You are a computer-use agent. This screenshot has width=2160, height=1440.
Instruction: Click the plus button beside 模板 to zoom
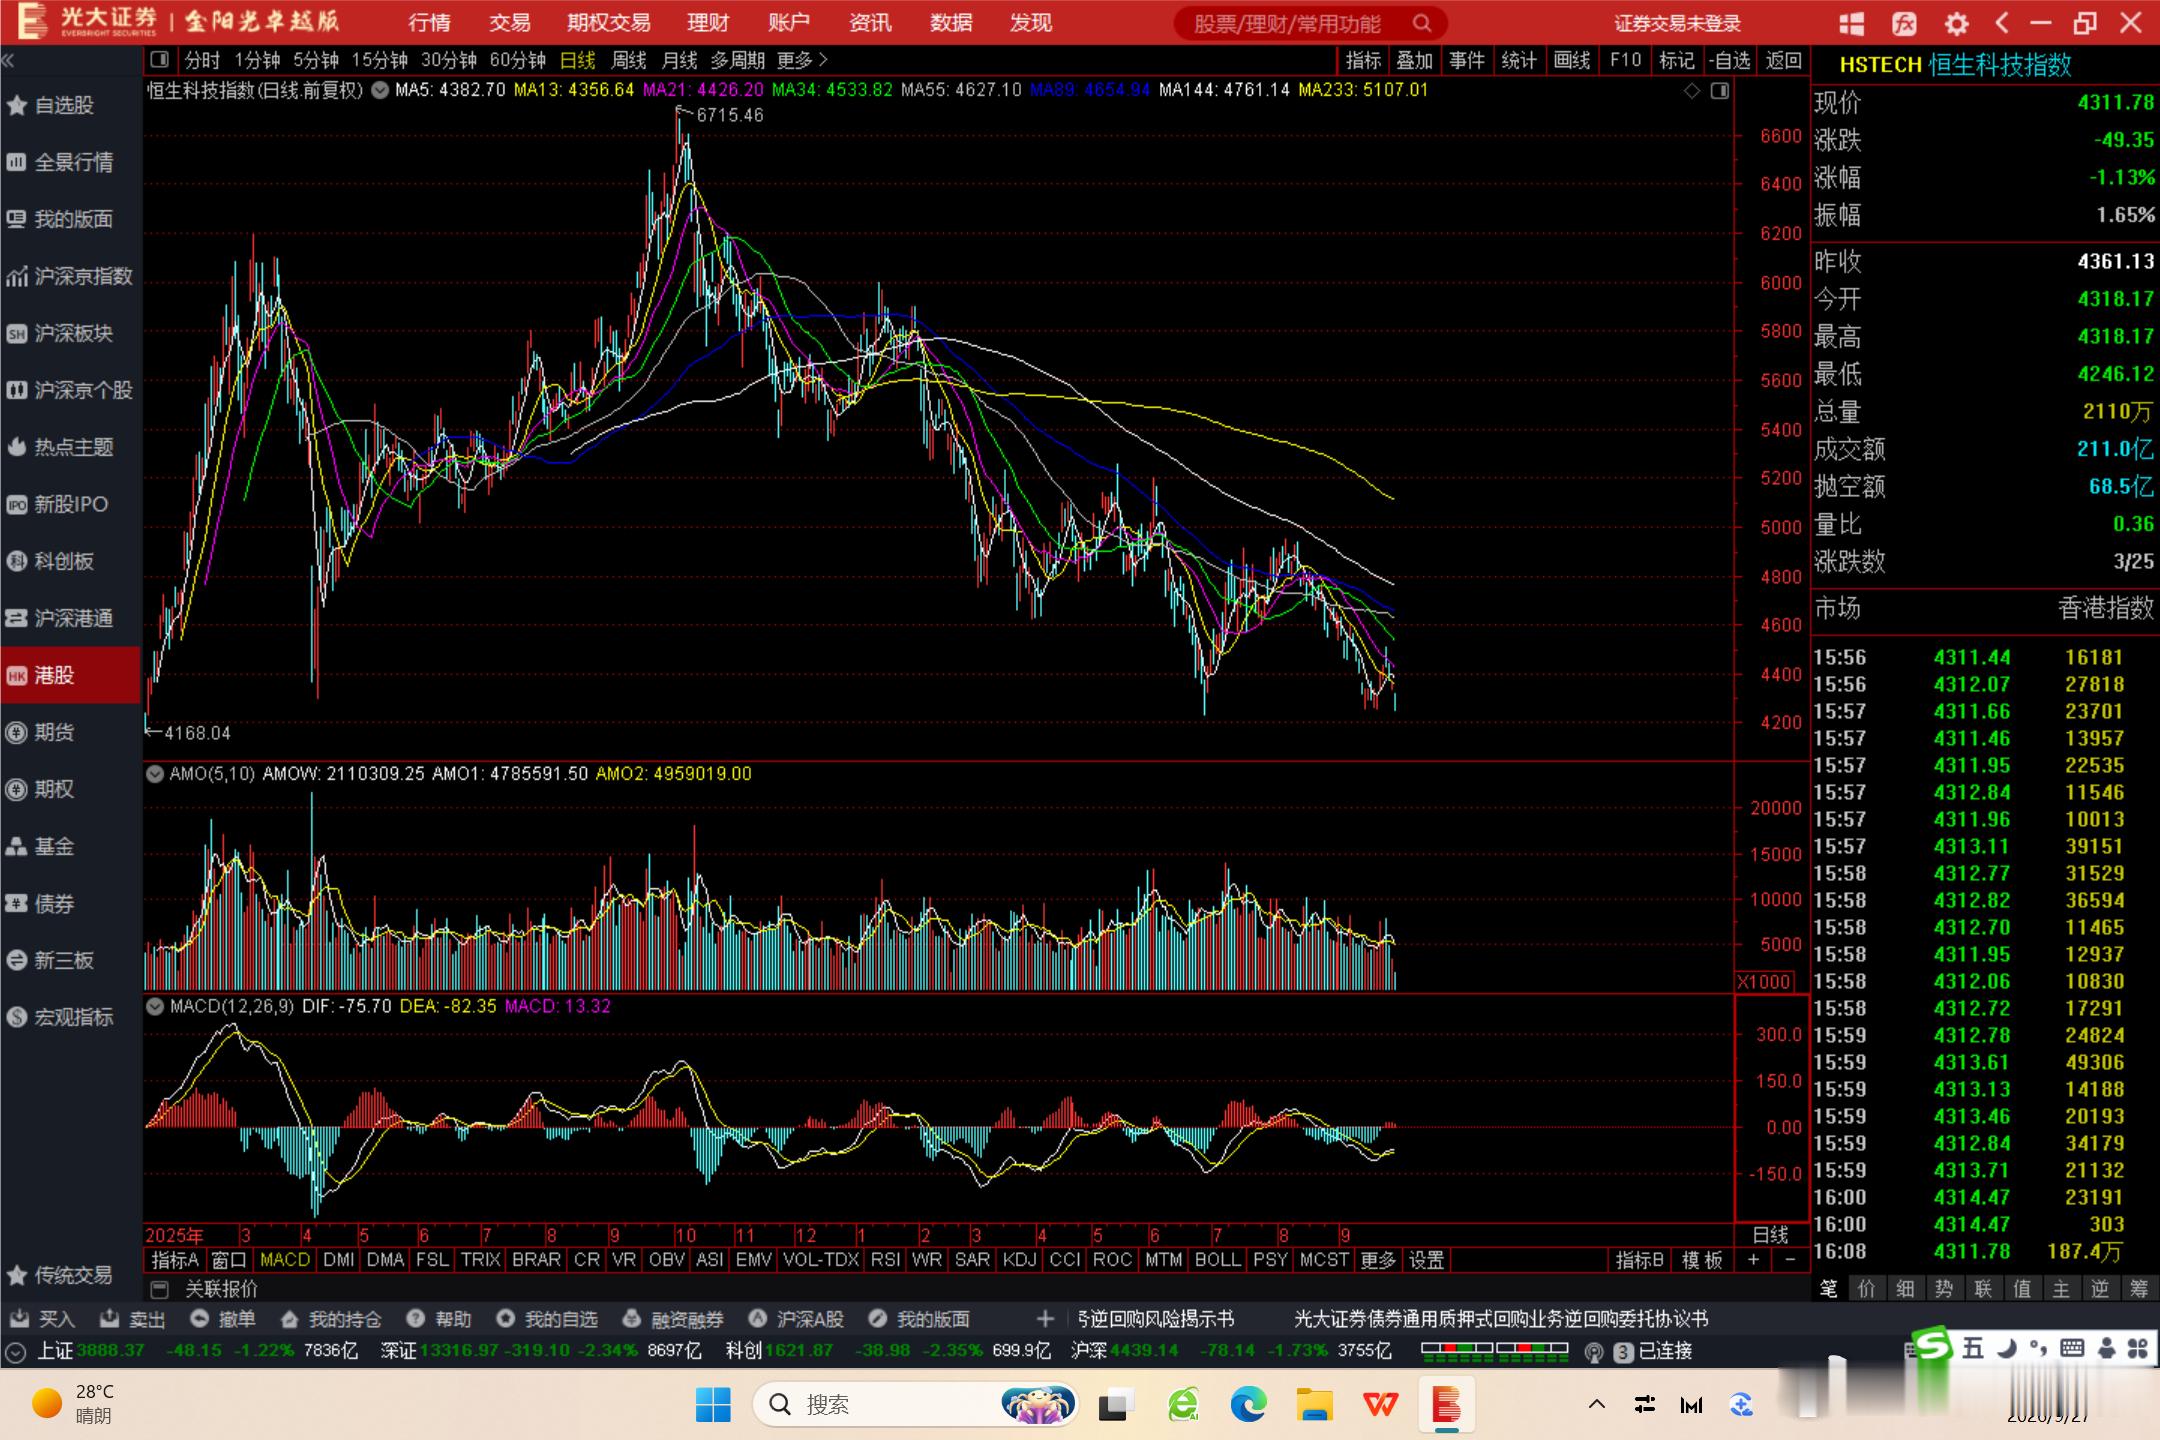[1753, 1260]
